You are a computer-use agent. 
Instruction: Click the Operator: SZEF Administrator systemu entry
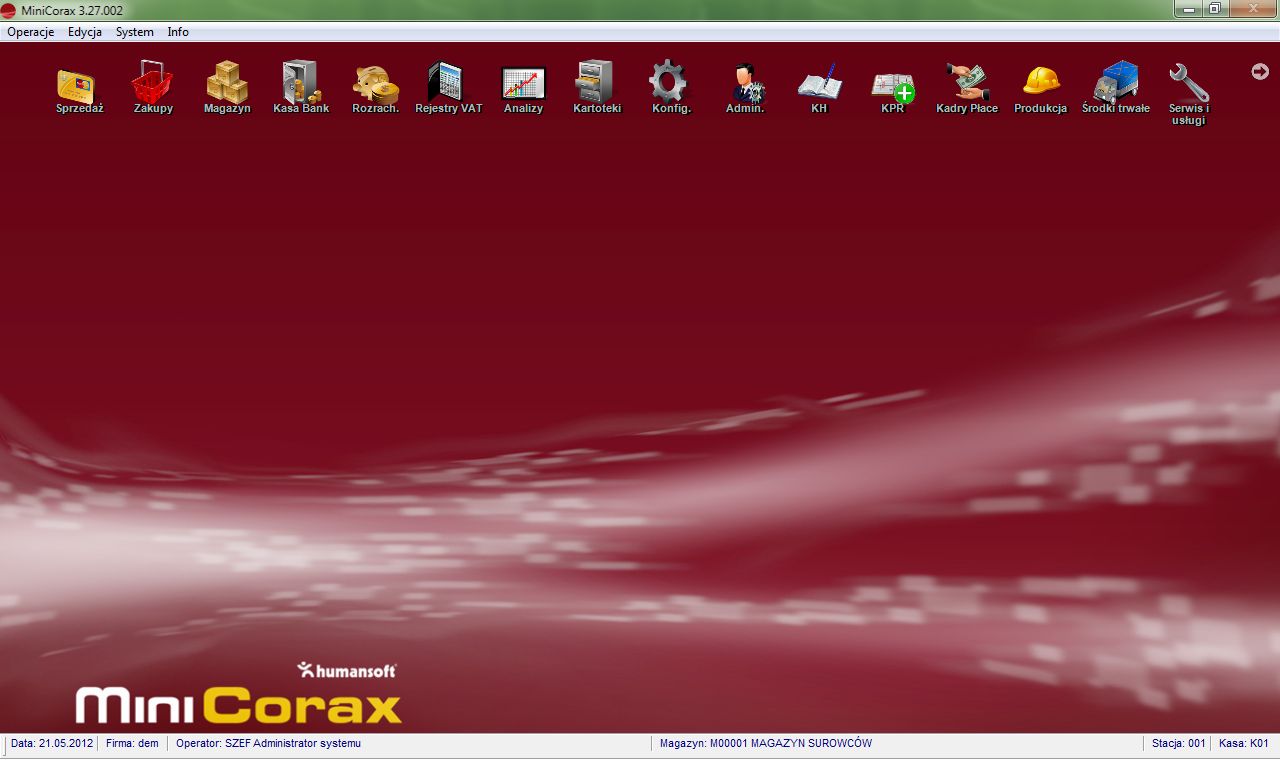click(268, 744)
